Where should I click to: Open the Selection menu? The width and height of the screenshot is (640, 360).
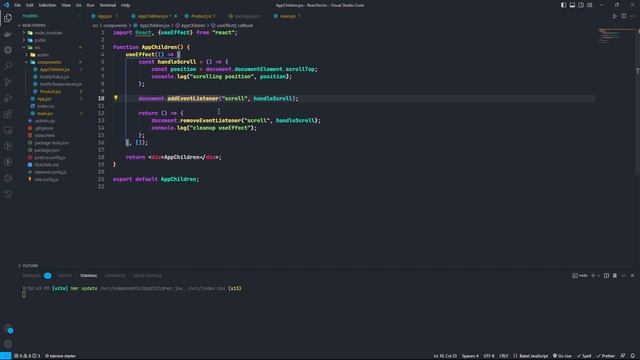click(47, 5)
